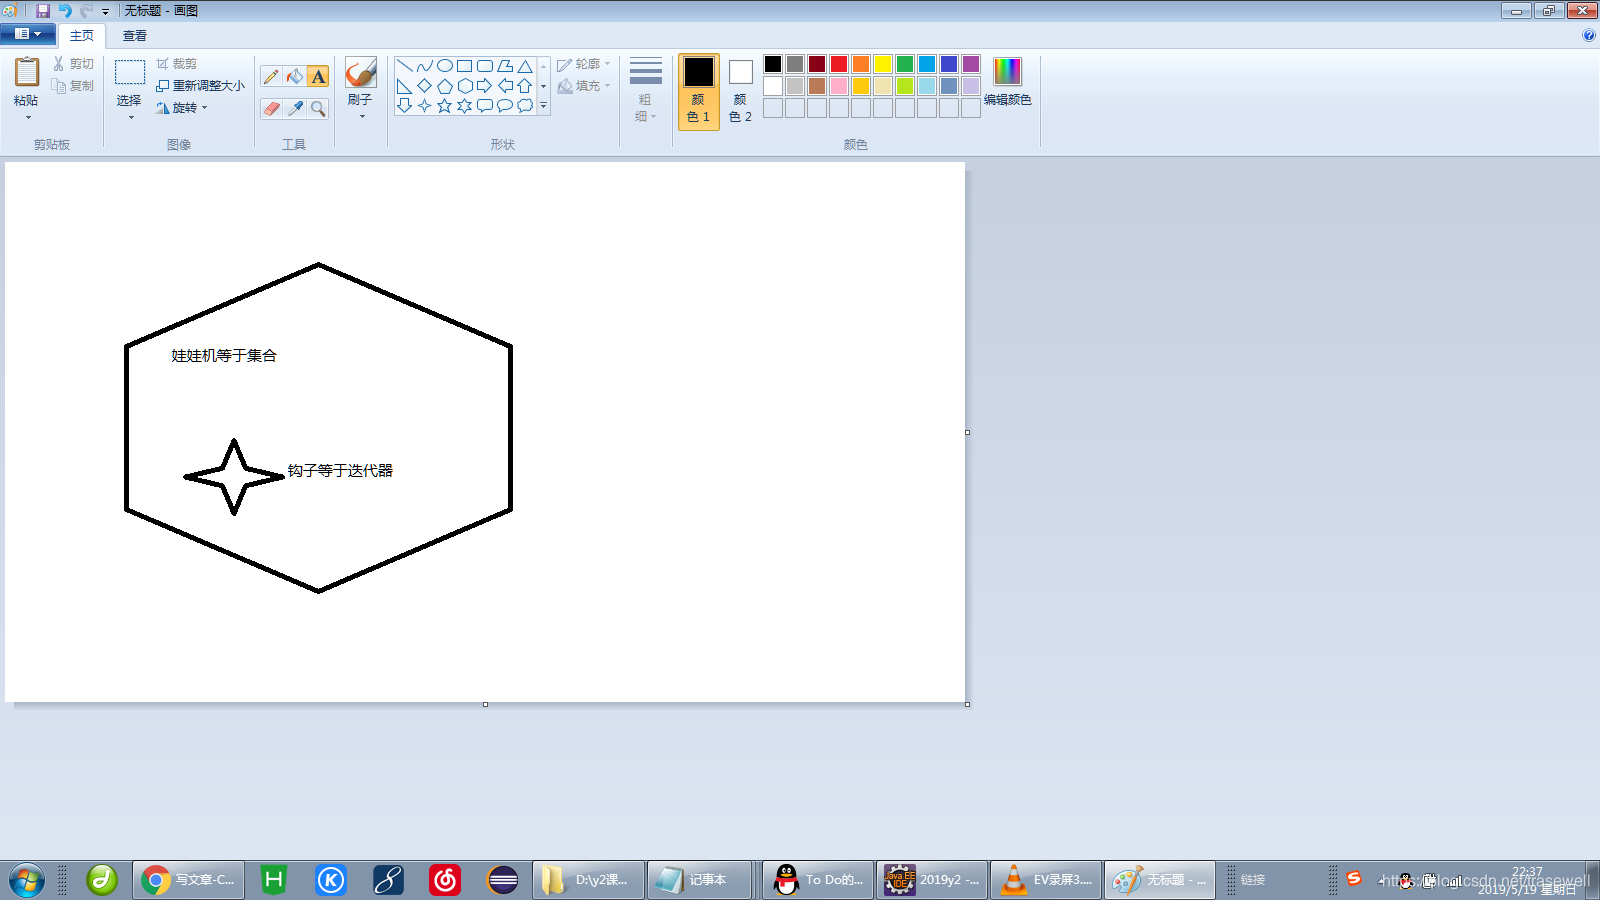Open the Customize Quick Access Toolbar arrow
This screenshot has height=900, width=1600.
[105, 11]
